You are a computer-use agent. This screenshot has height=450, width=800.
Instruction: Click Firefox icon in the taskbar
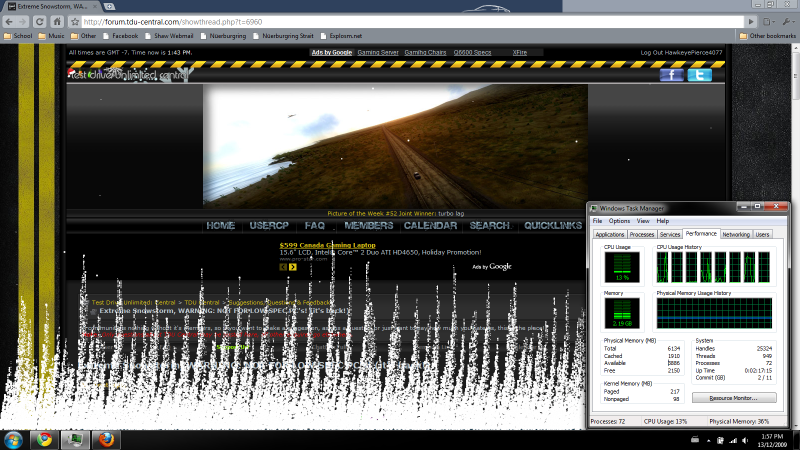point(106,438)
